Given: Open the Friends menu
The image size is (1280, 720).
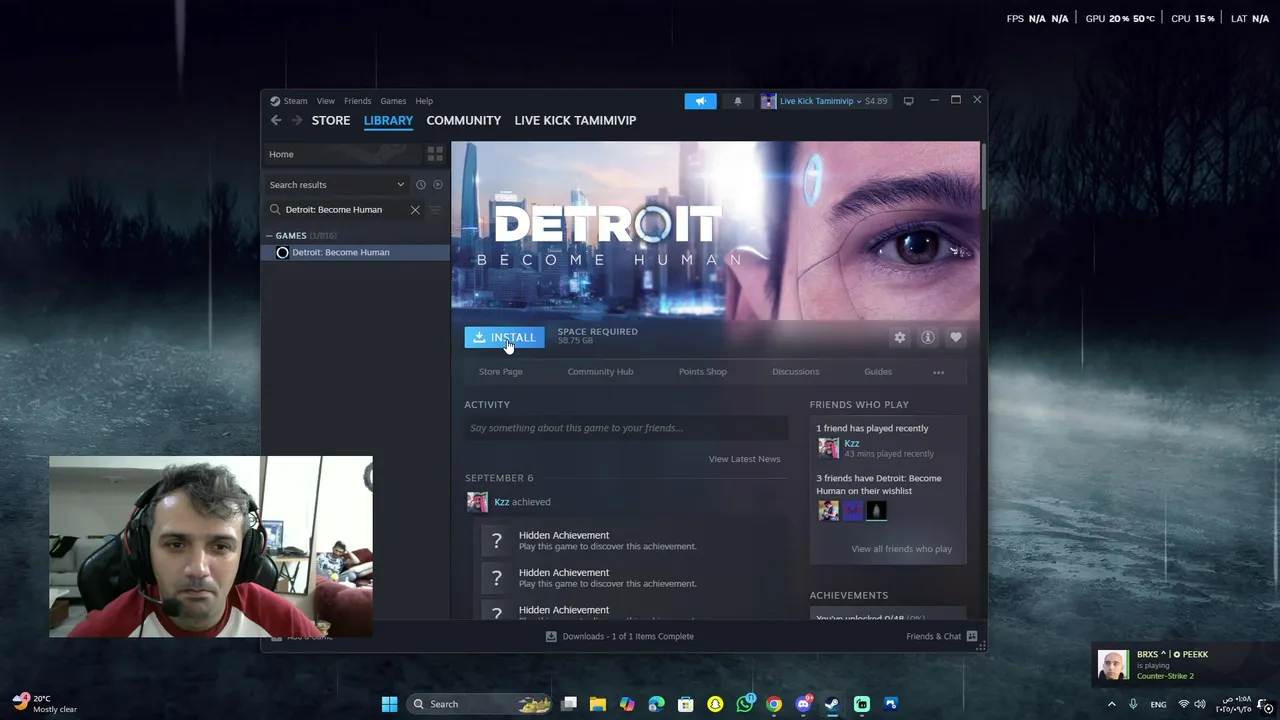Looking at the screenshot, I should (x=357, y=101).
